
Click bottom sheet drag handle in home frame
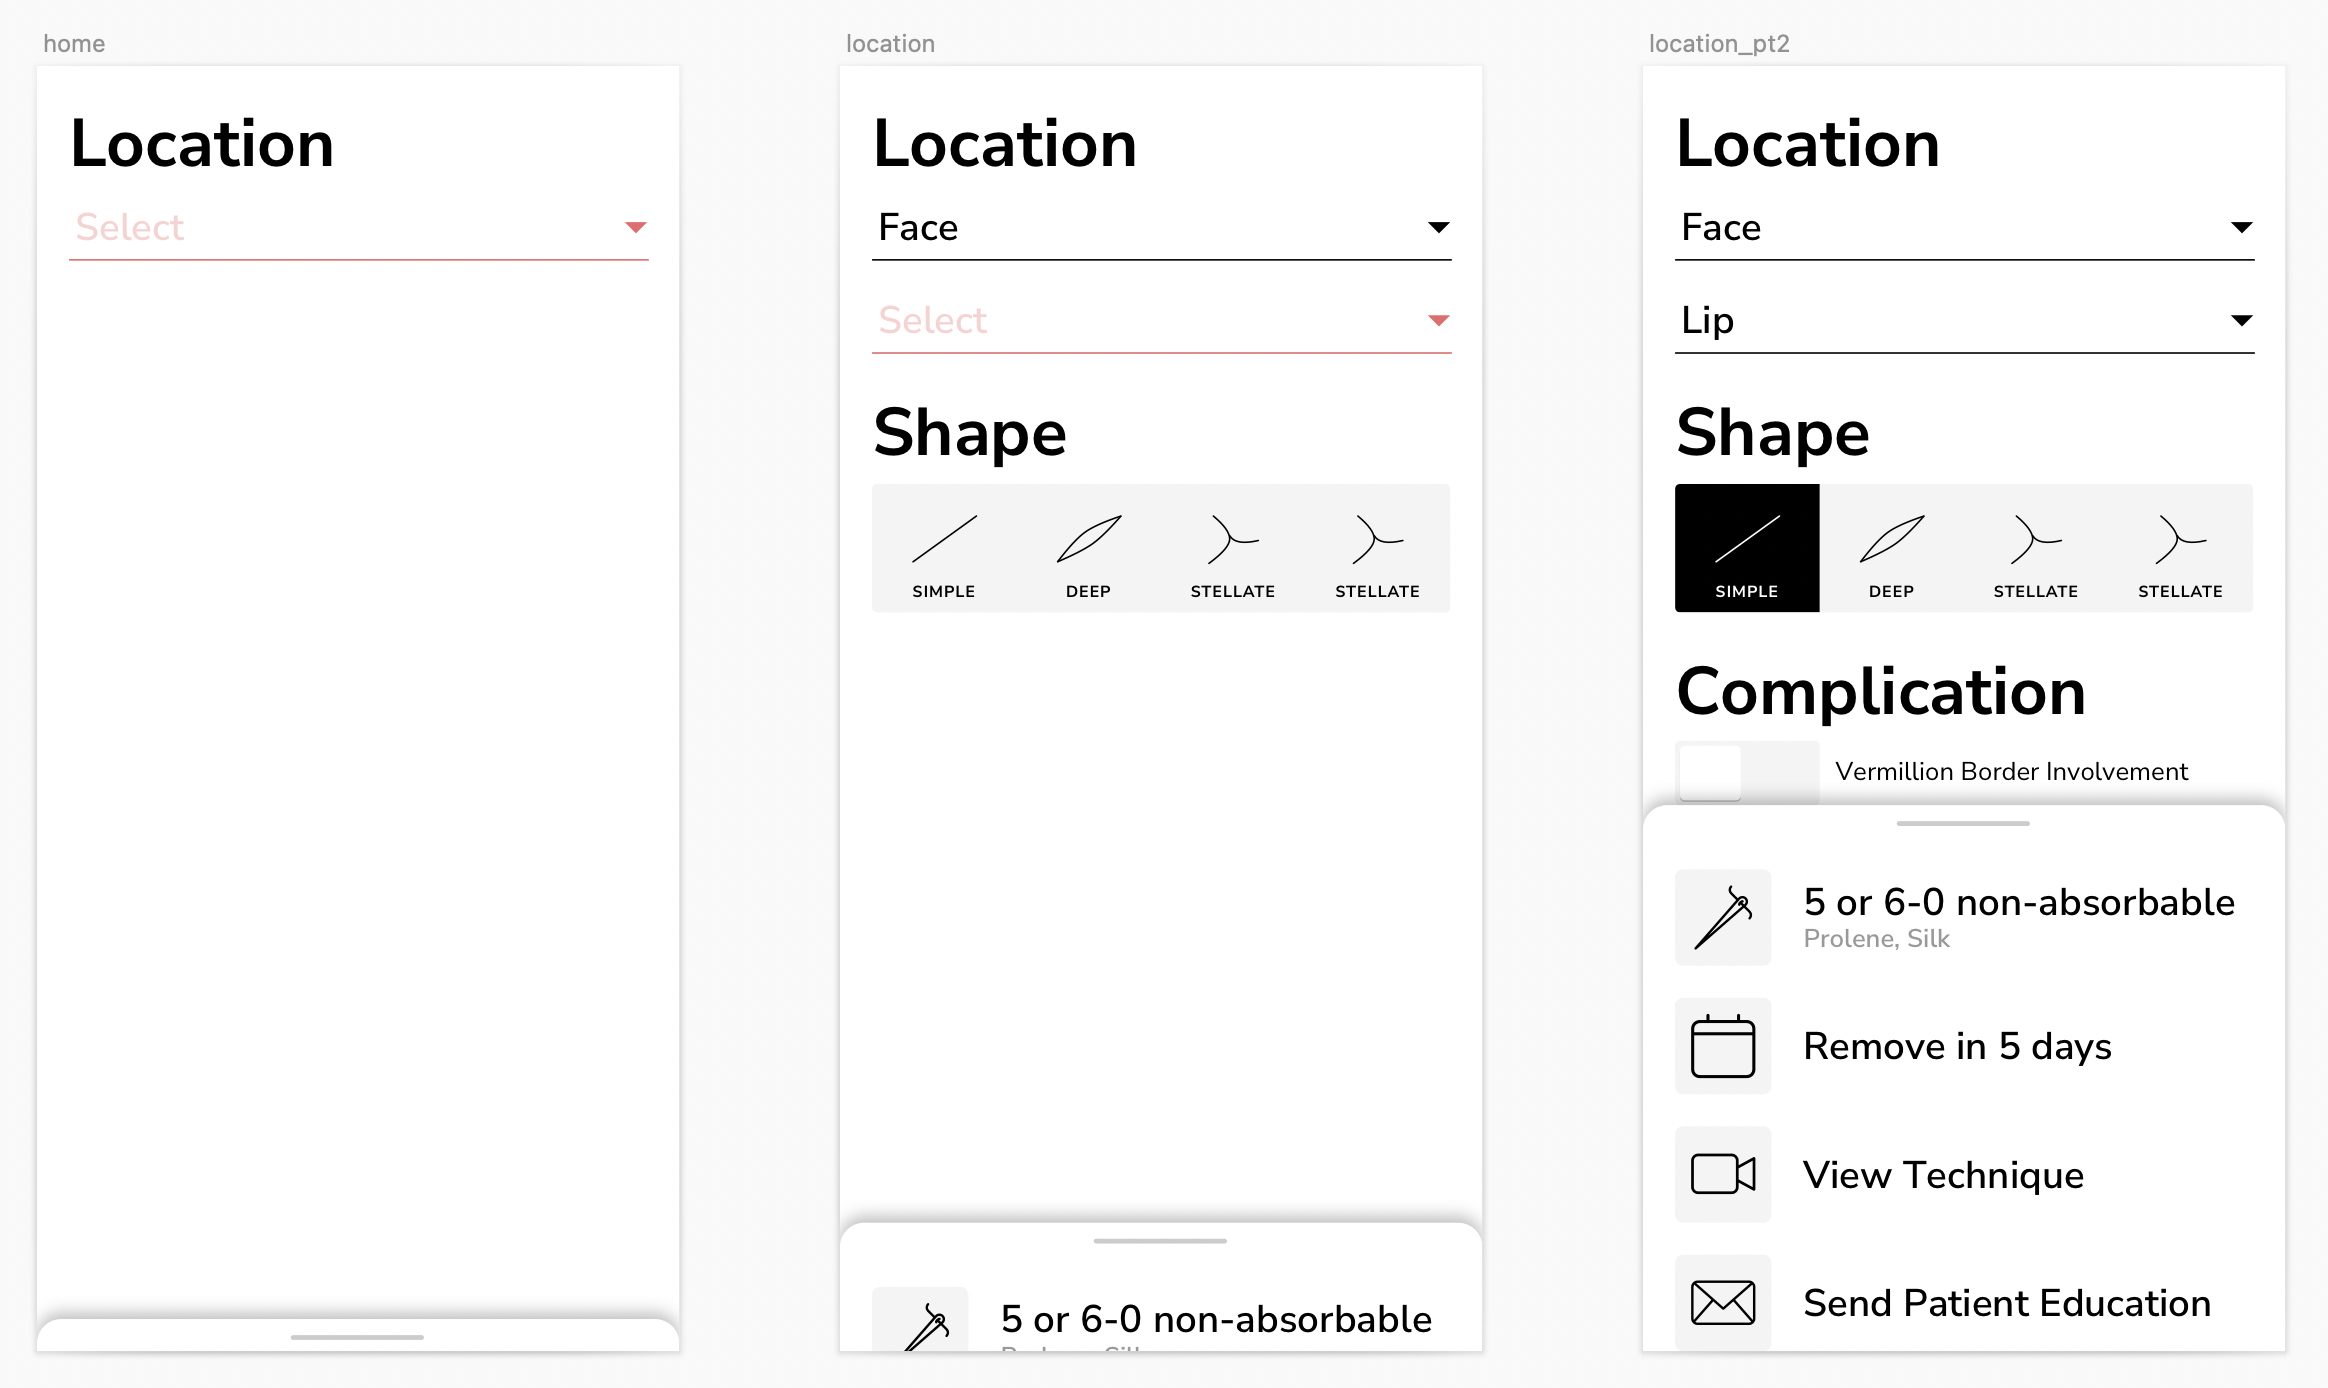pyautogui.click(x=357, y=1337)
